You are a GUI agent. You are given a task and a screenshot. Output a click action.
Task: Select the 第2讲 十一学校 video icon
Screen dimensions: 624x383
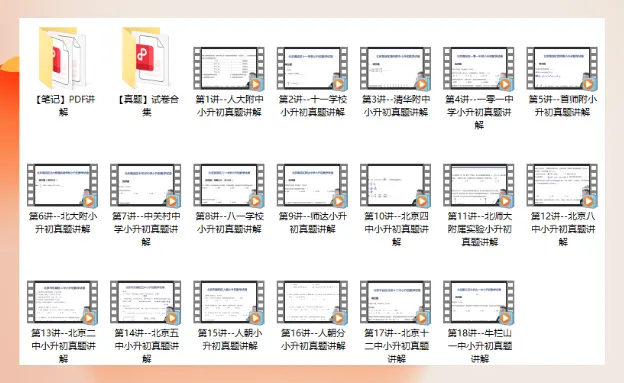[x=312, y=68]
